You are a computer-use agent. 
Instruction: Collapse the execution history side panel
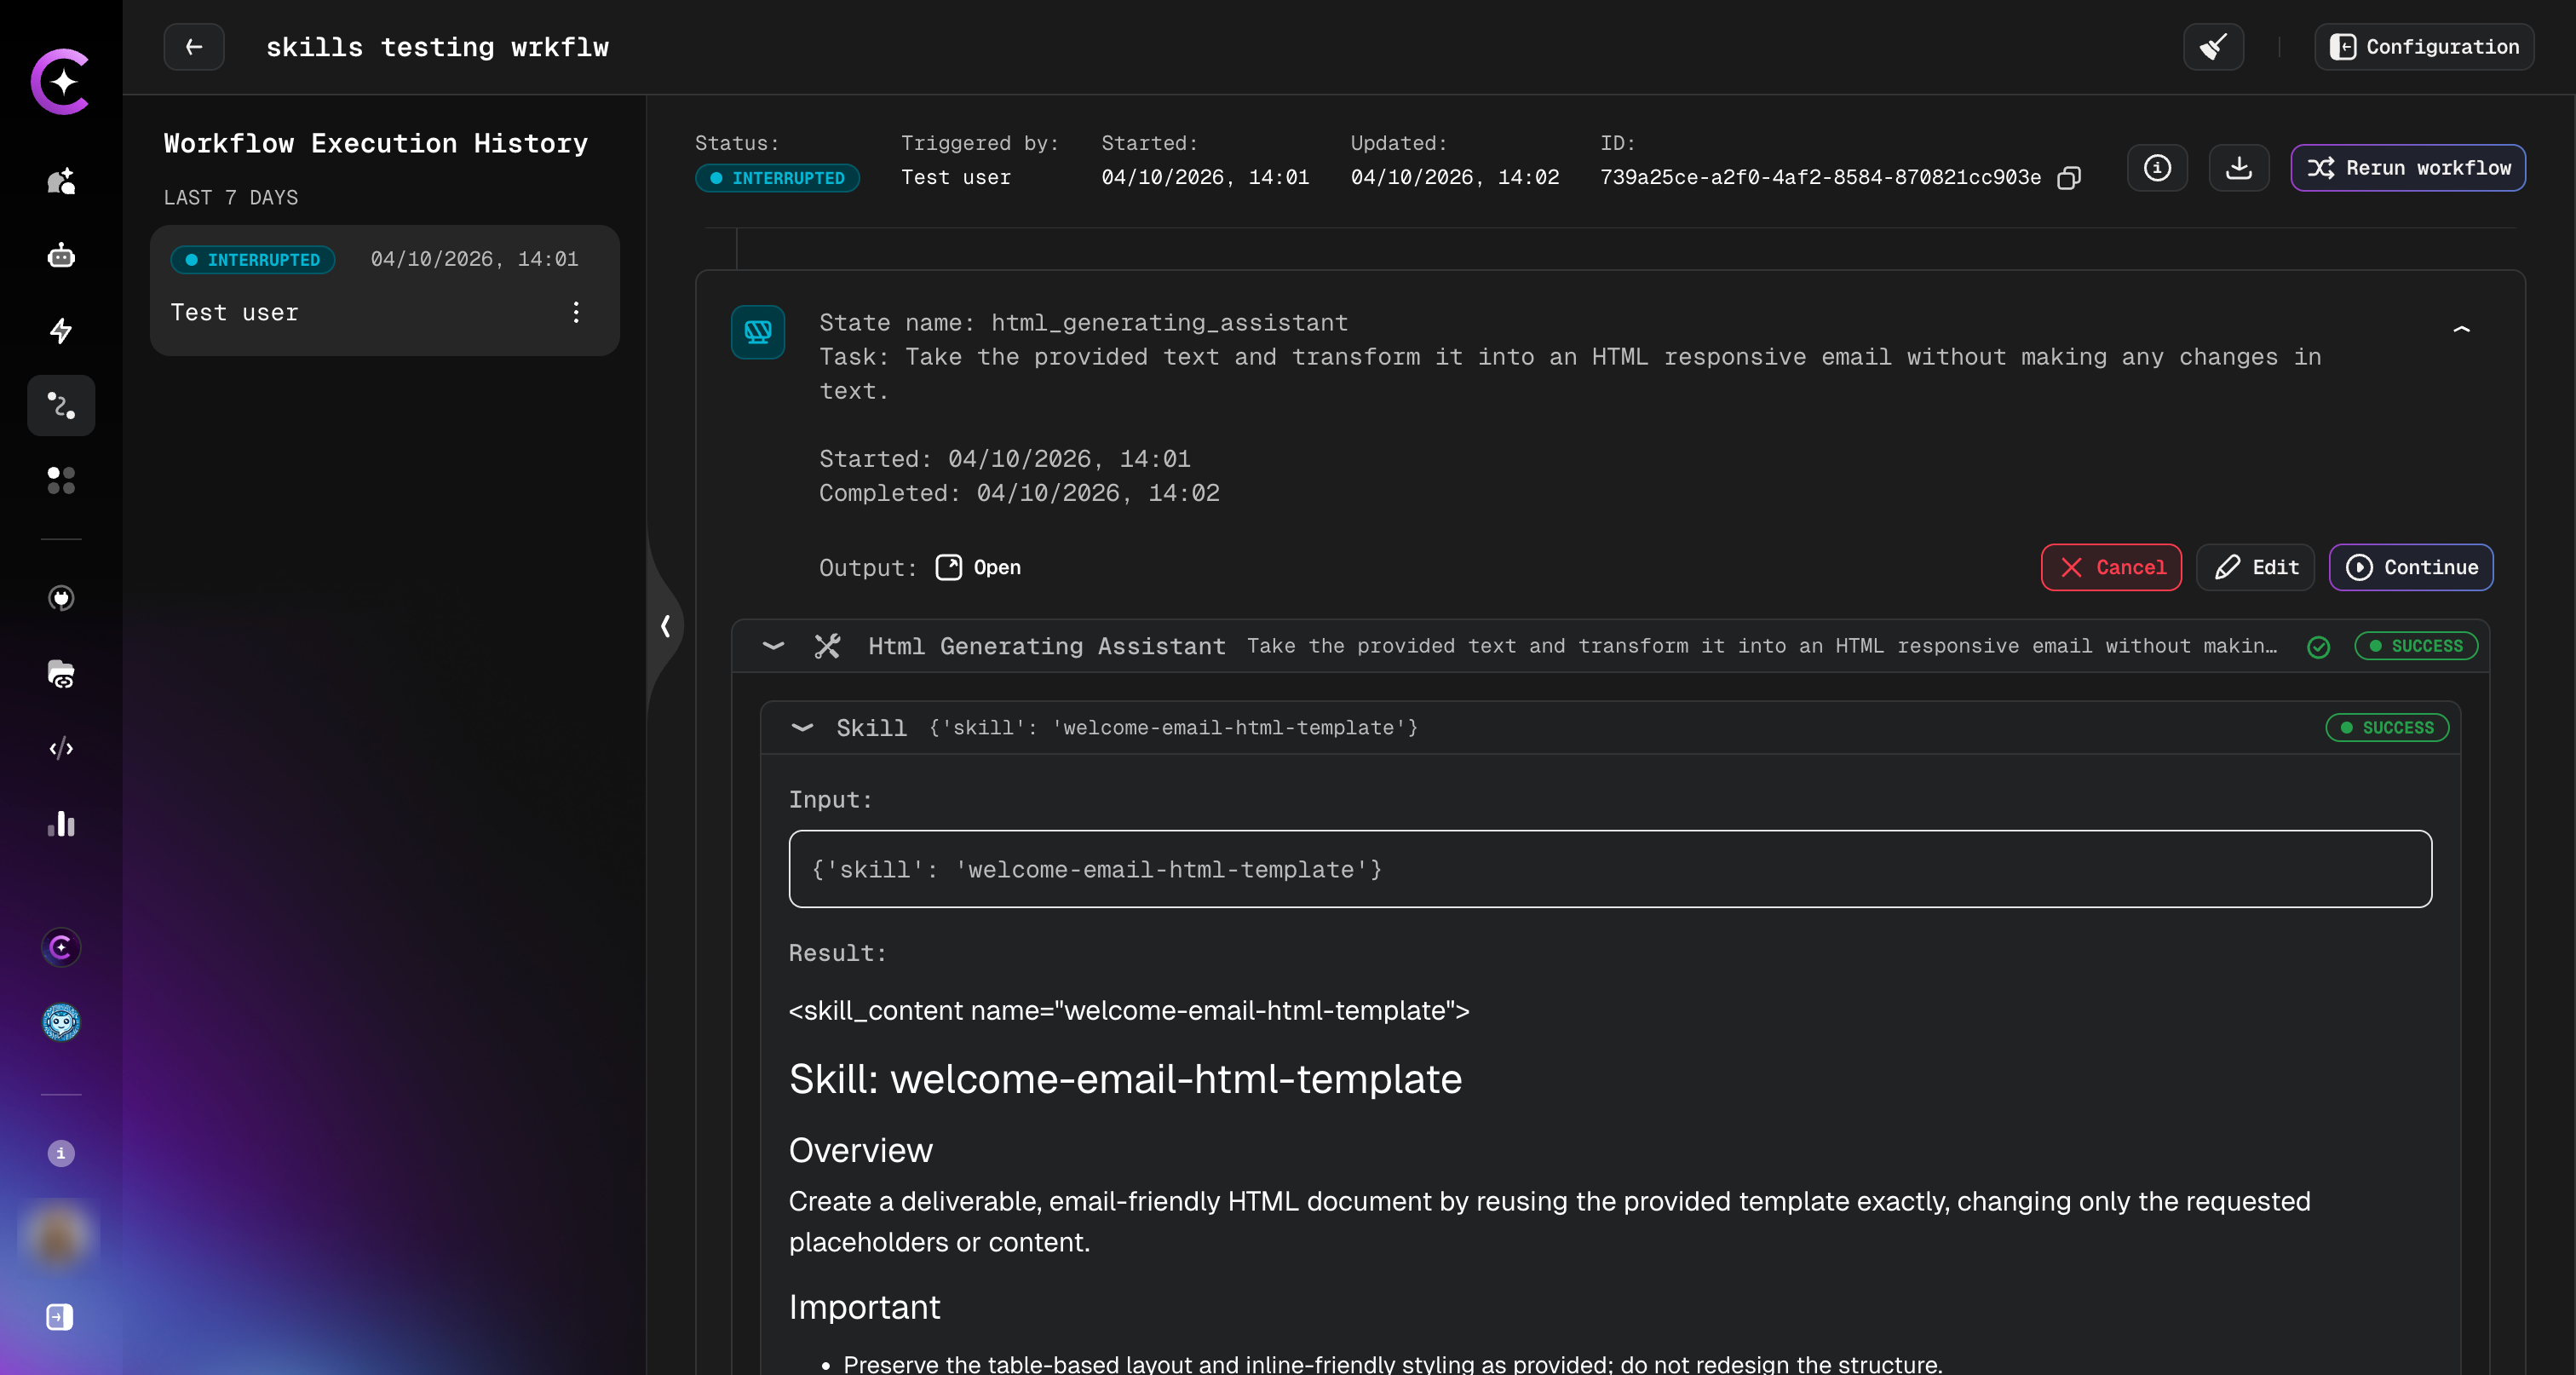coord(665,626)
